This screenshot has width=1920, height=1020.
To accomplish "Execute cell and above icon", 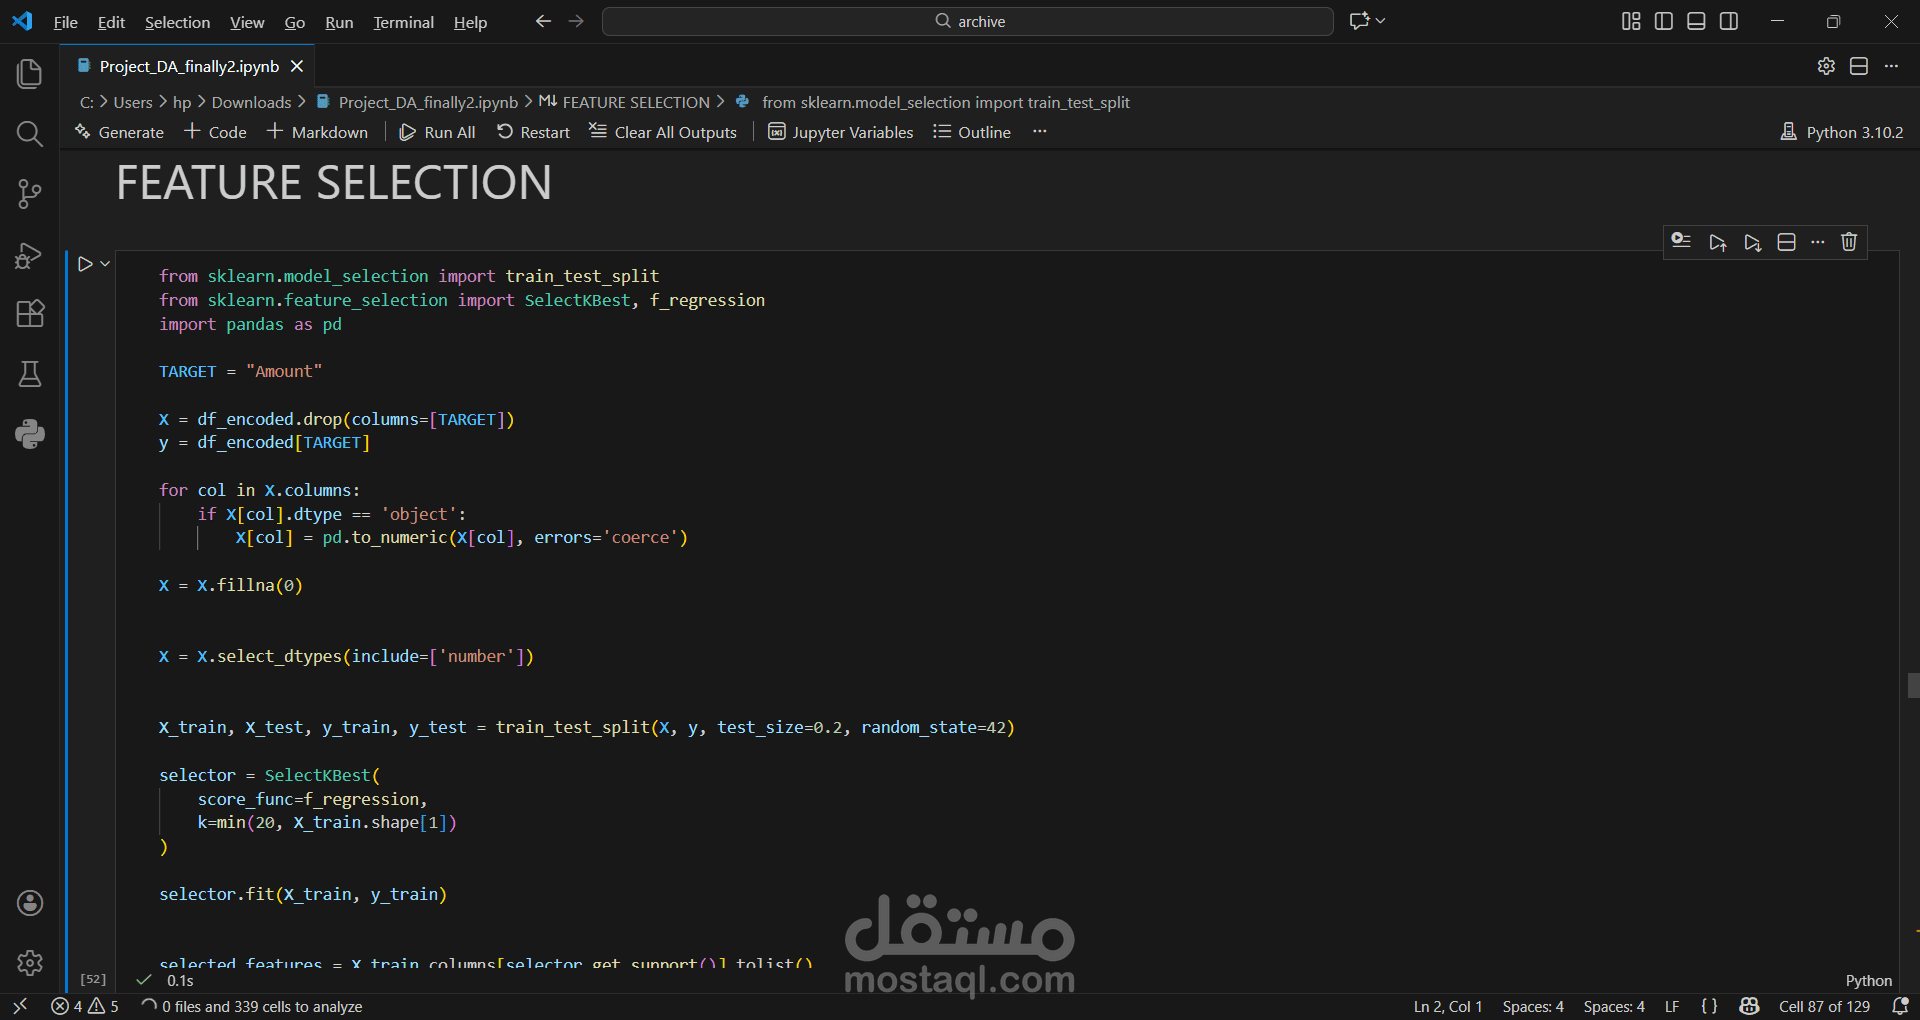I will coord(1718,242).
